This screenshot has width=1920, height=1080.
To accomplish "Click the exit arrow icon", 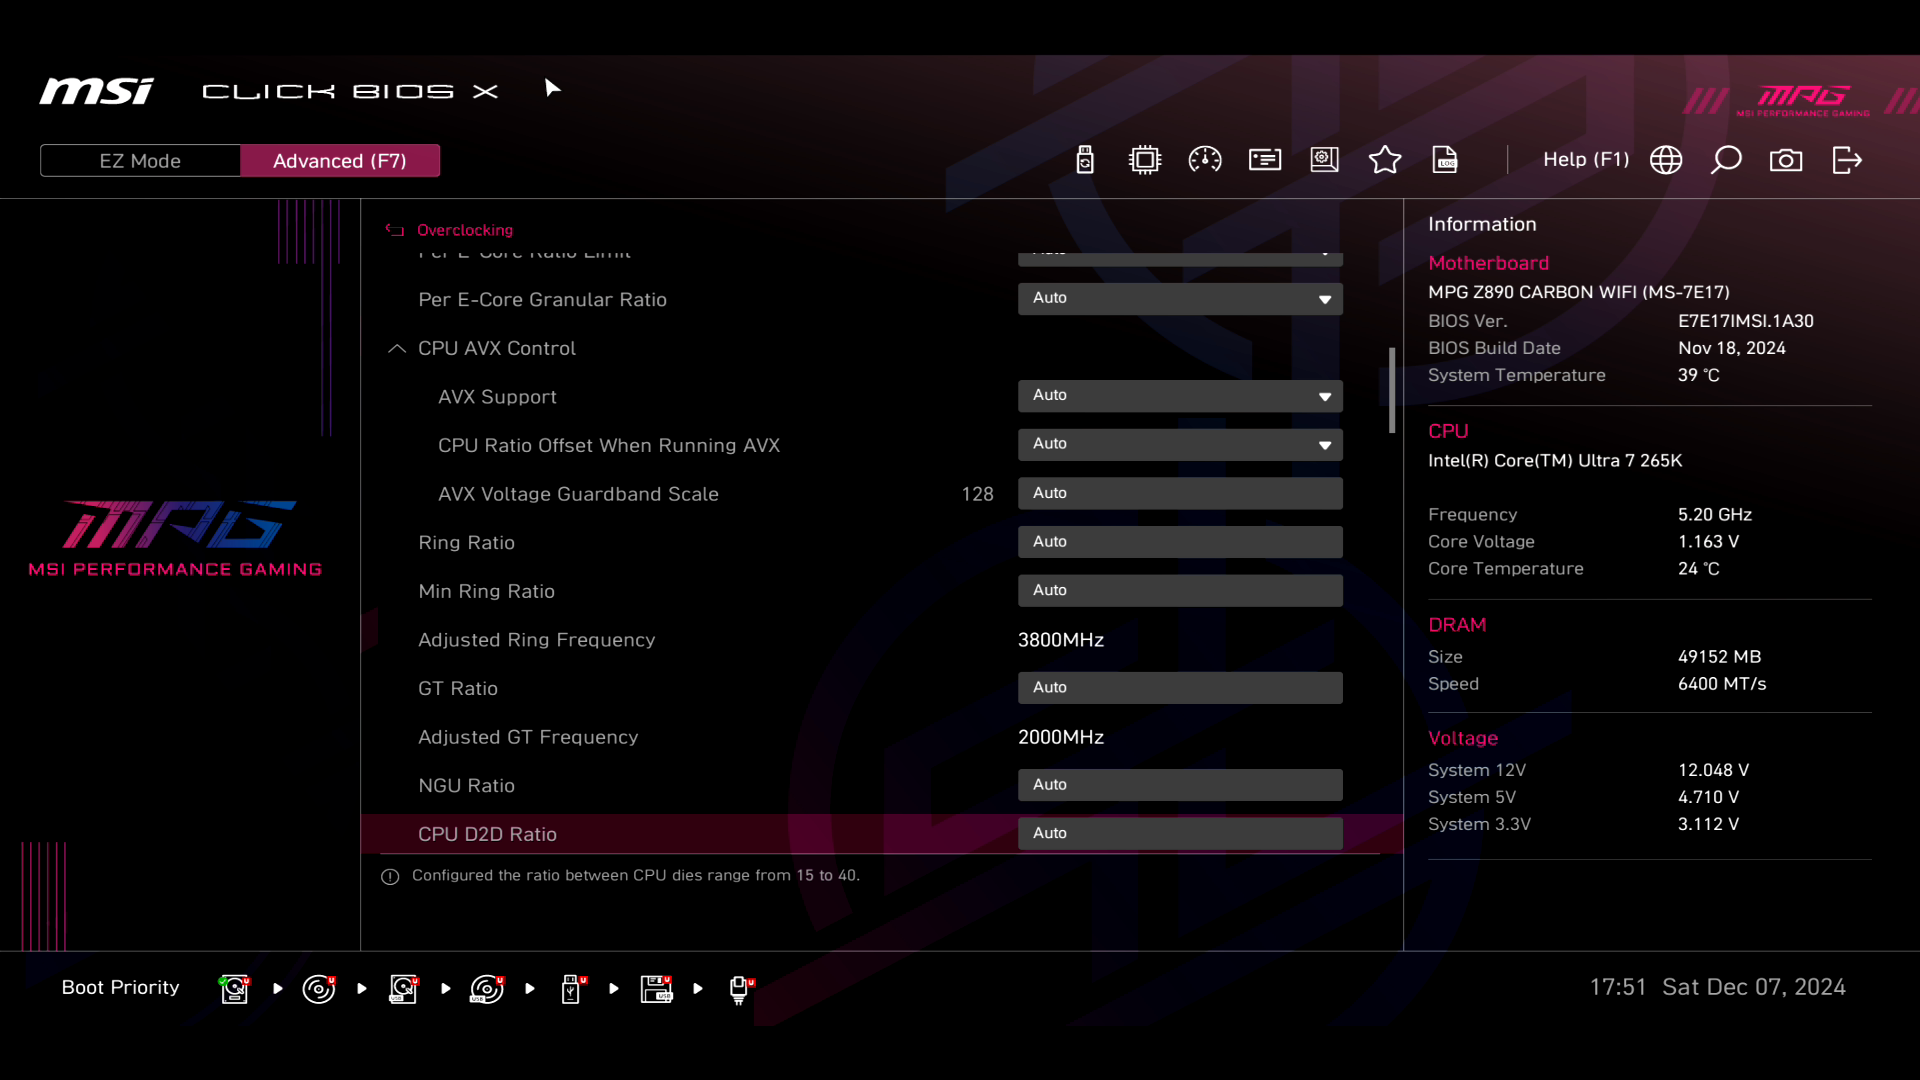I will pos(1846,160).
